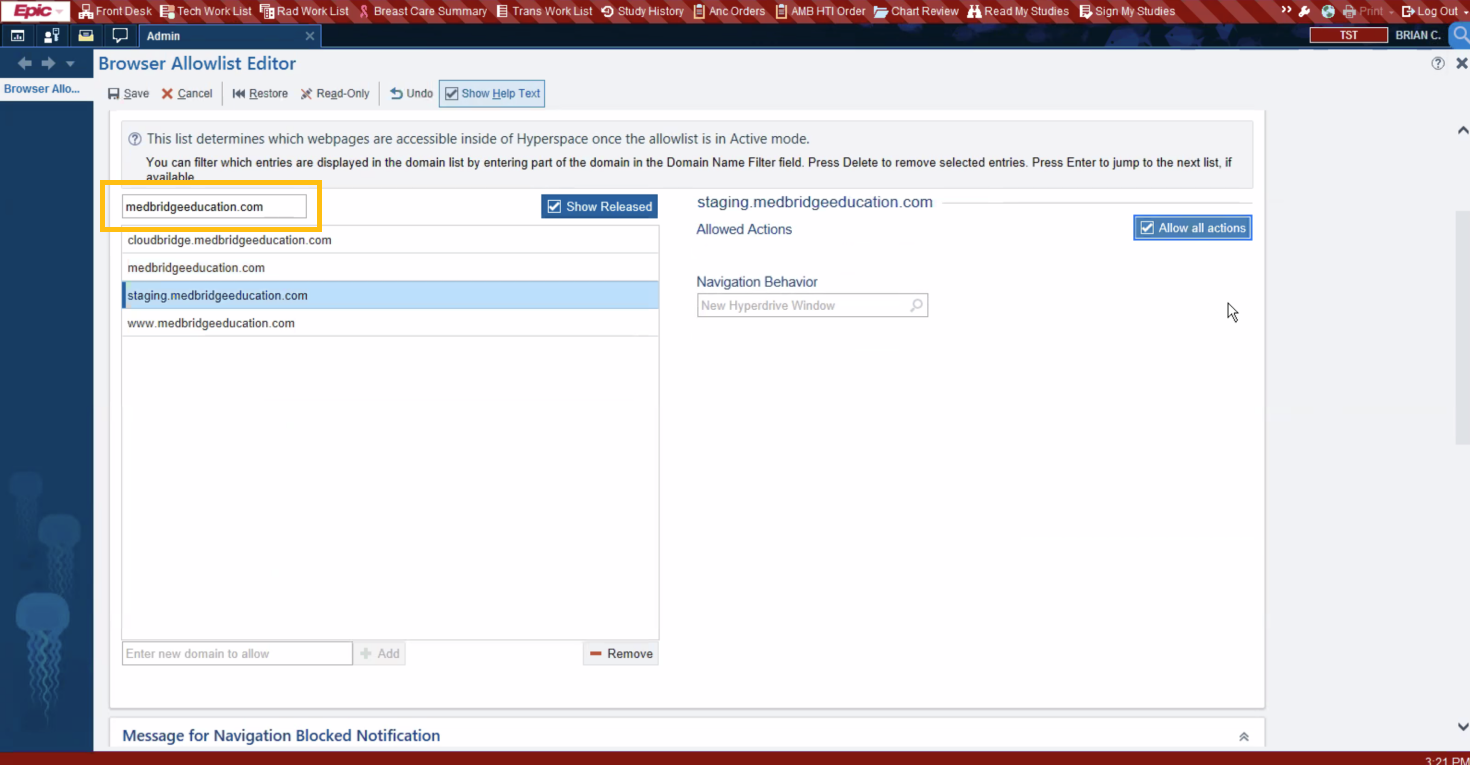Select www.medbridgeeducation.com entry

(390, 323)
